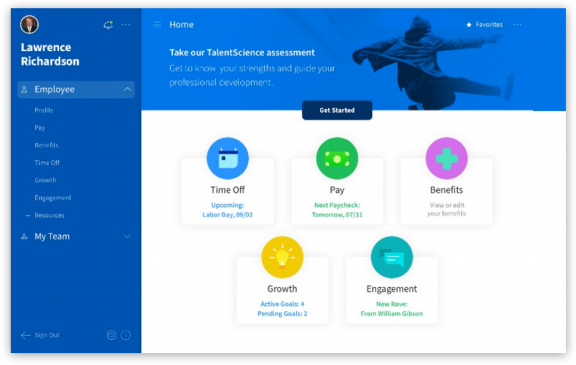Click the settings gear icon in sidebar

[x=112, y=335]
